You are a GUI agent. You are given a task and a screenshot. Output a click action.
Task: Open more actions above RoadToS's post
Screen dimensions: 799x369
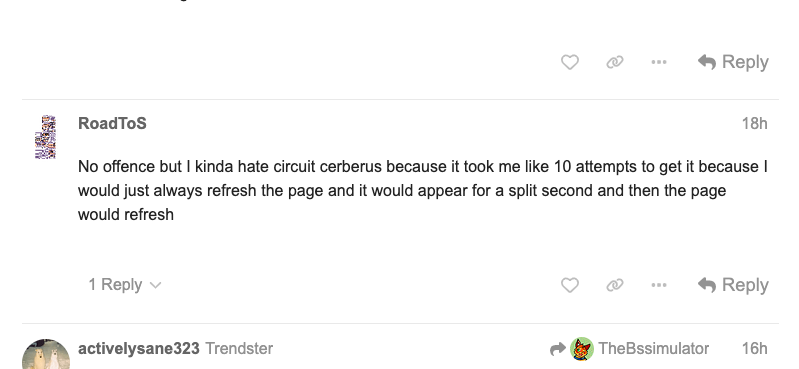(659, 62)
